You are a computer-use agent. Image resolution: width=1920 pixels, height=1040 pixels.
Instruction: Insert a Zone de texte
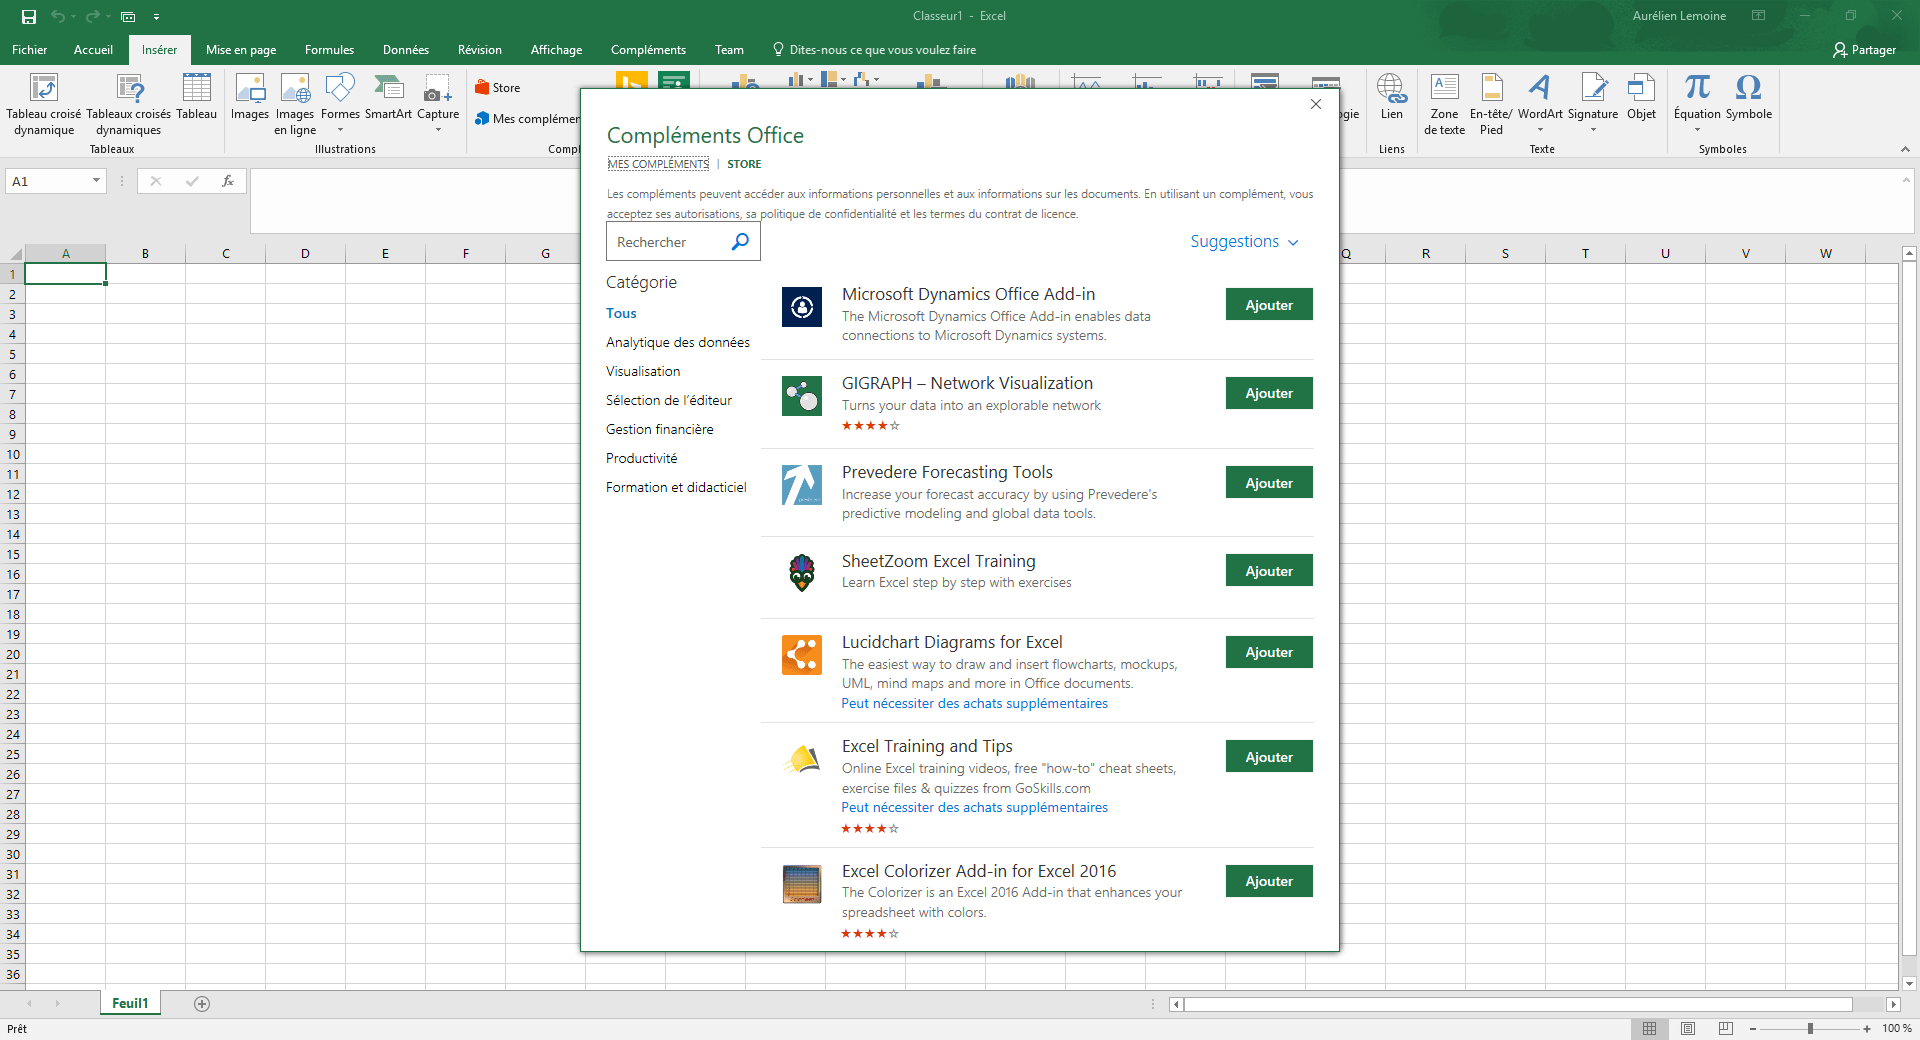tap(1444, 105)
